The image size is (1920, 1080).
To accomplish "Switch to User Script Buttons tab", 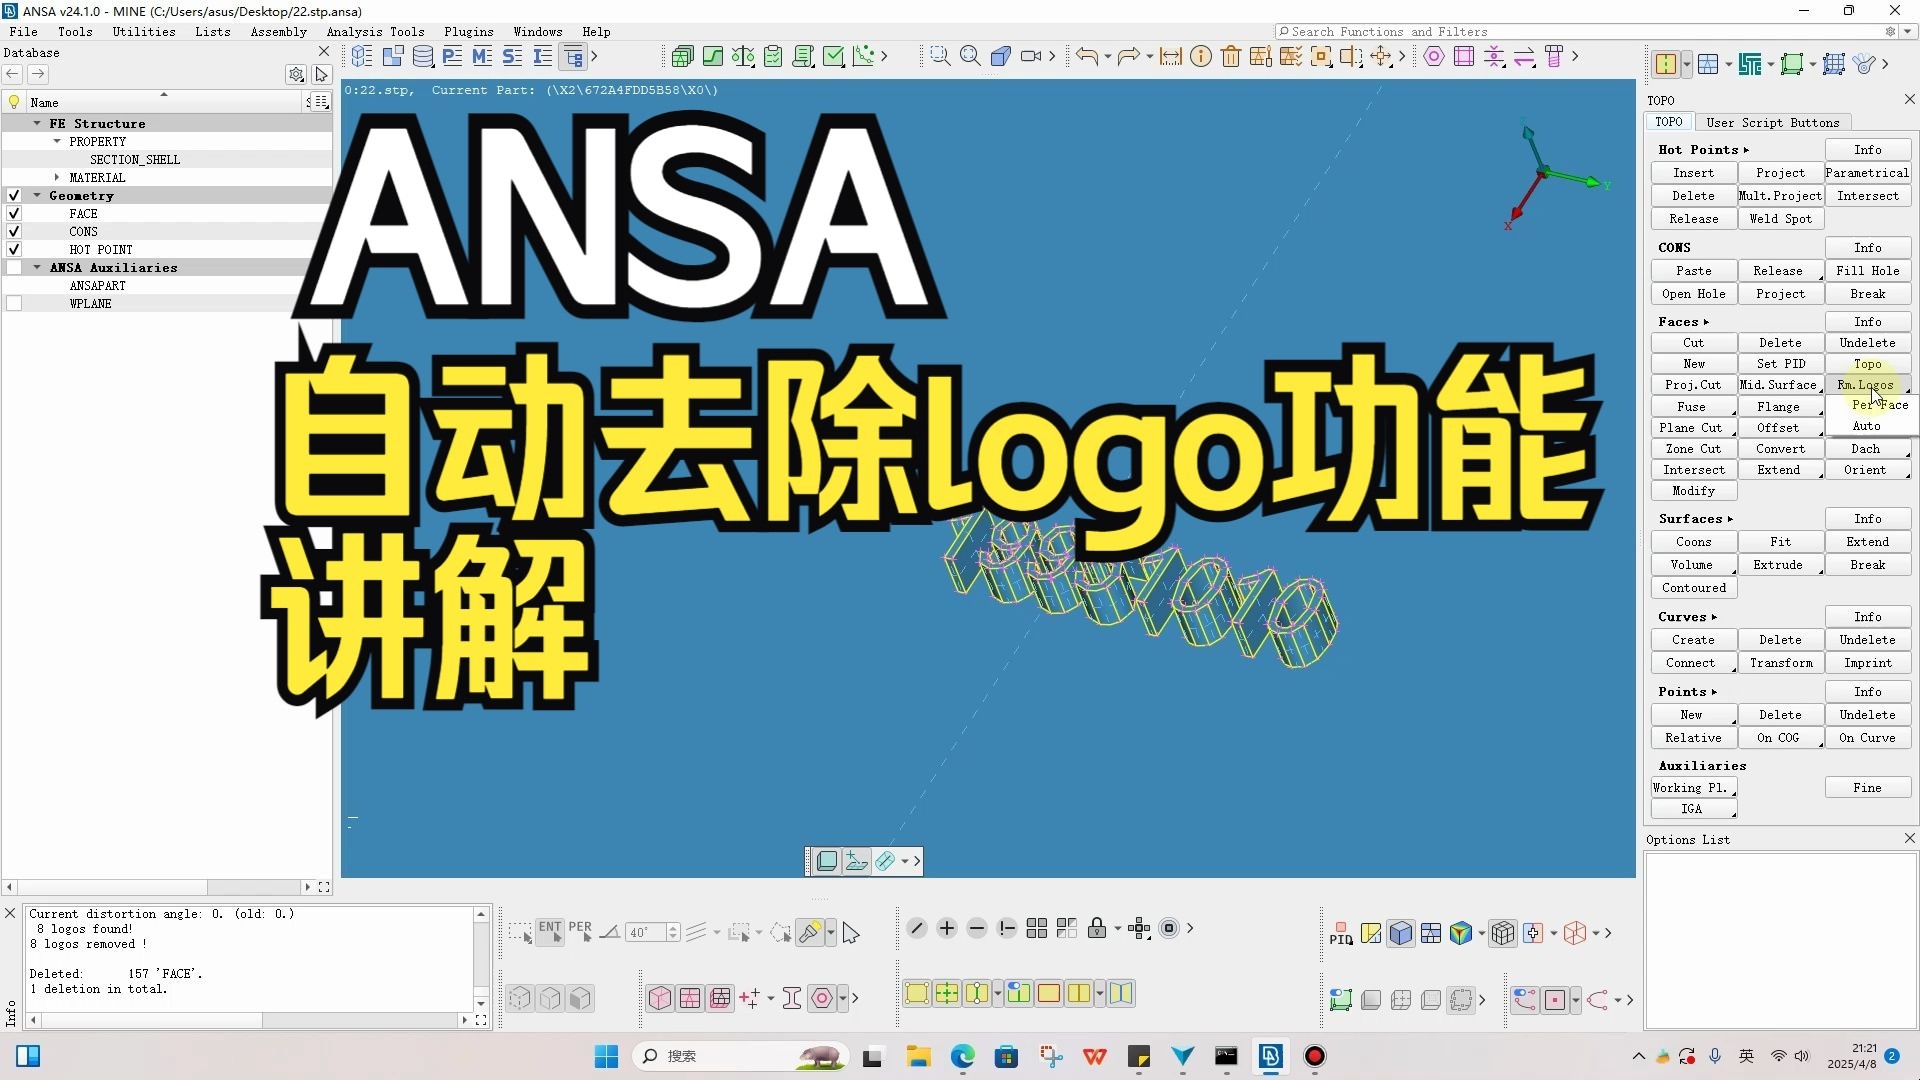I will (1772, 123).
